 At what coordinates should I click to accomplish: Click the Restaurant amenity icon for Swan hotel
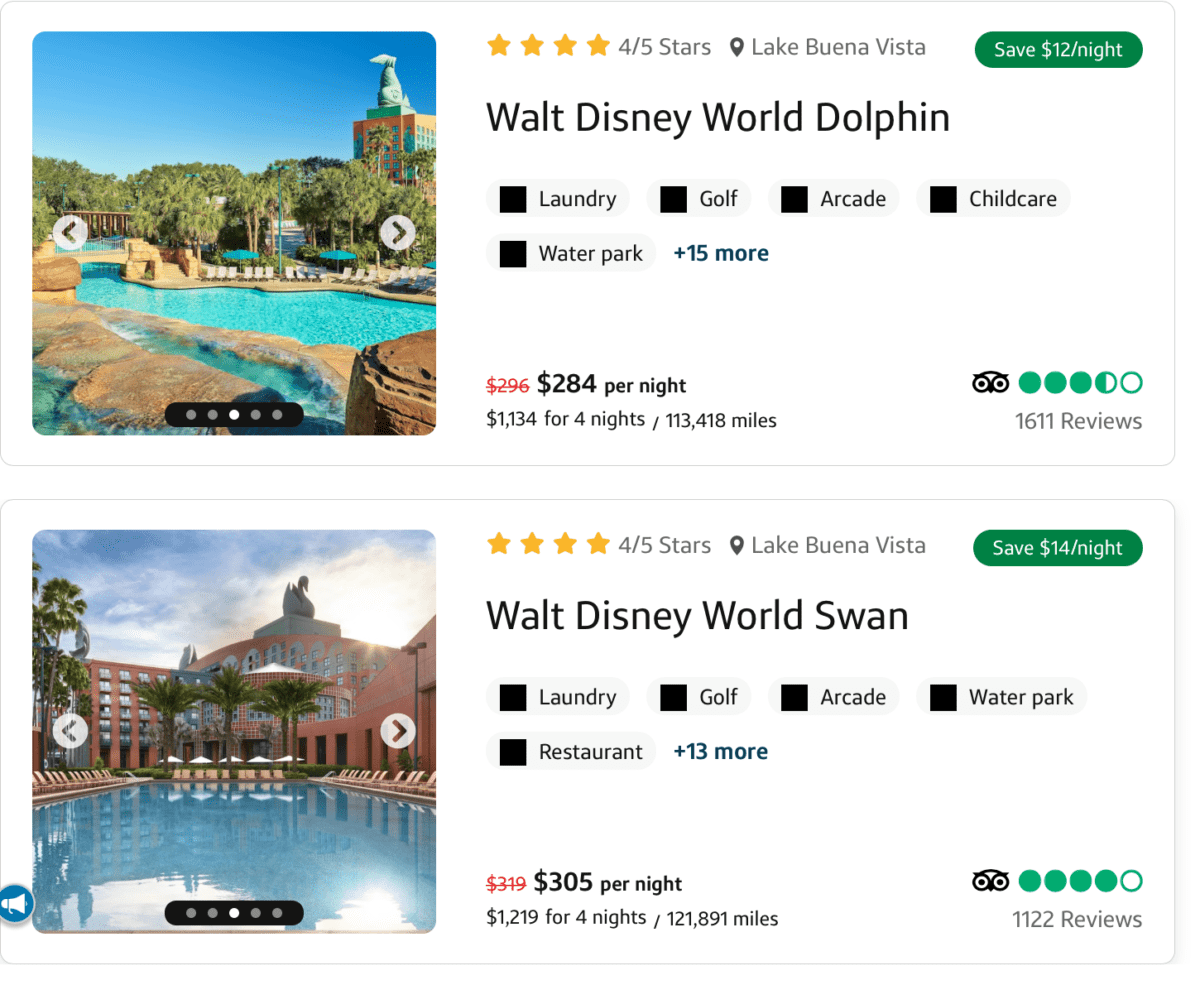tap(512, 751)
